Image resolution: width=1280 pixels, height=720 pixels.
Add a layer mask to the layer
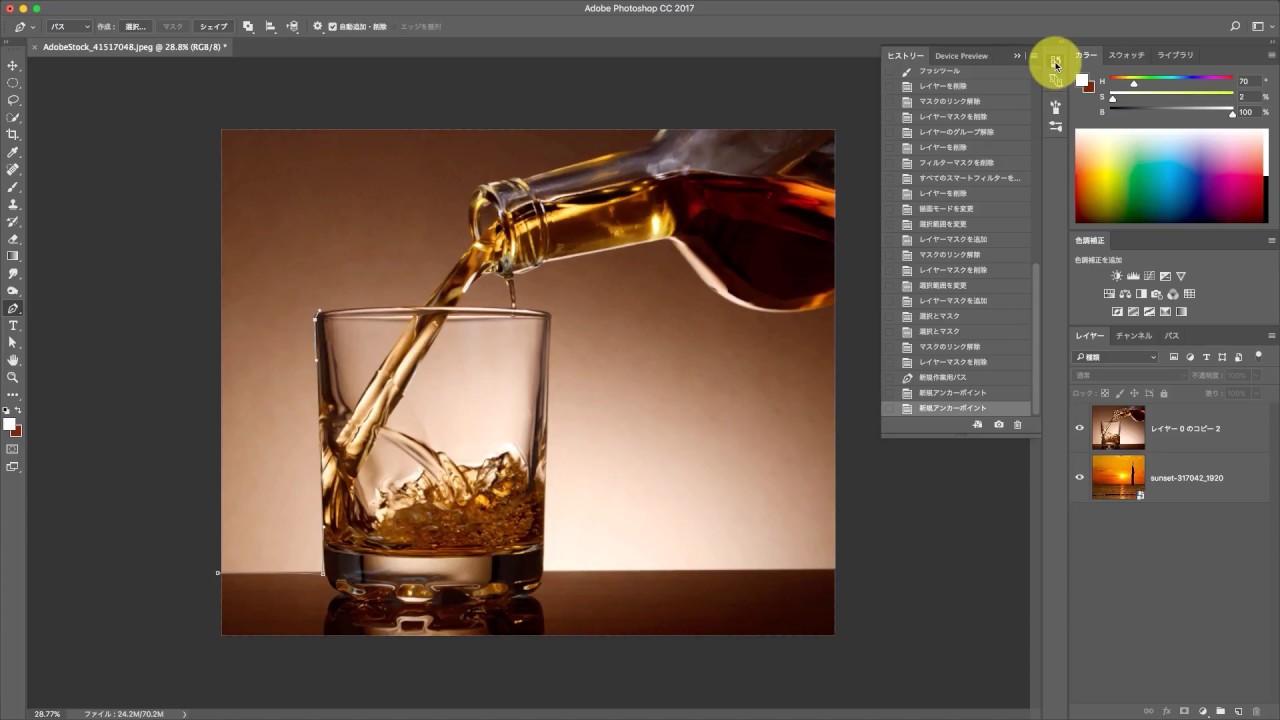[x=1184, y=711]
